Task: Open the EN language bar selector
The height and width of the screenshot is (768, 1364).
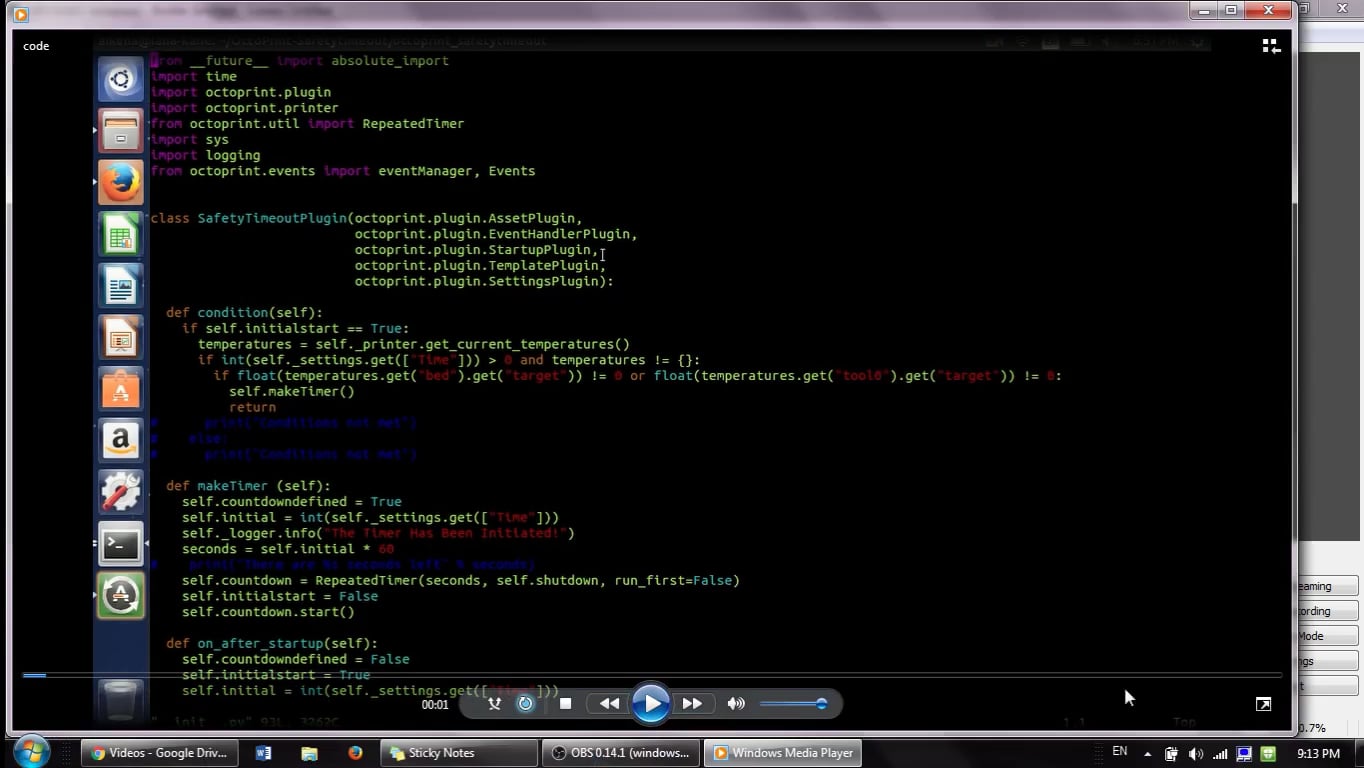Action: [1120, 752]
